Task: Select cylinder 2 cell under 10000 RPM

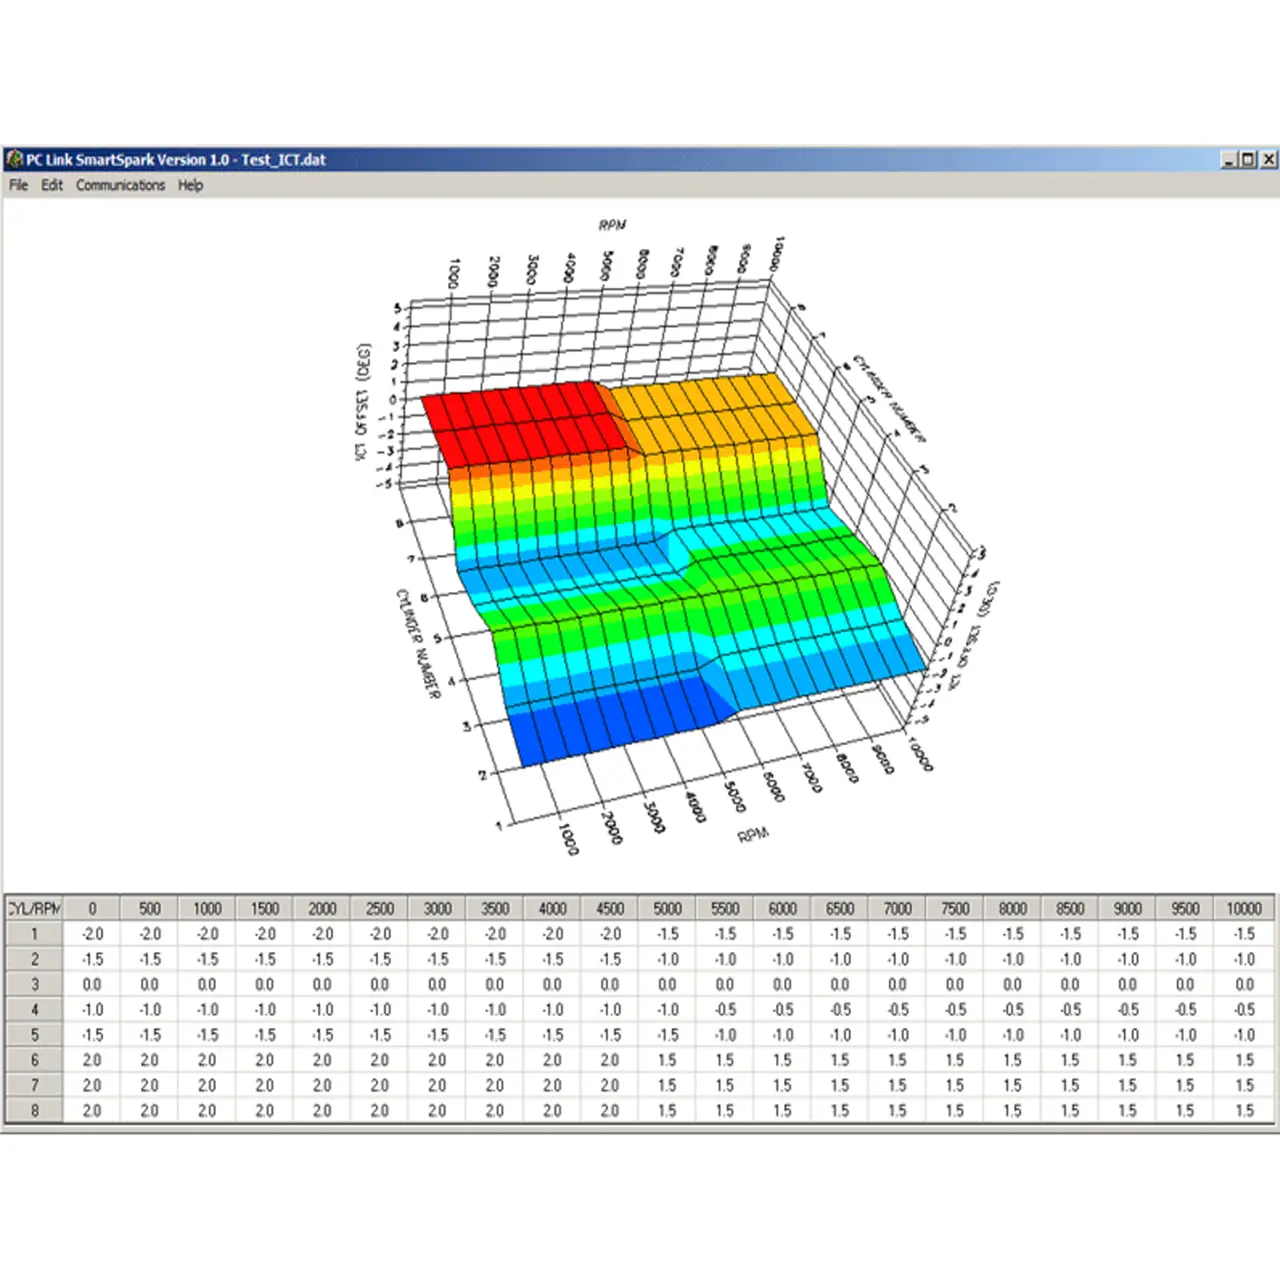Action: (1244, 959)
